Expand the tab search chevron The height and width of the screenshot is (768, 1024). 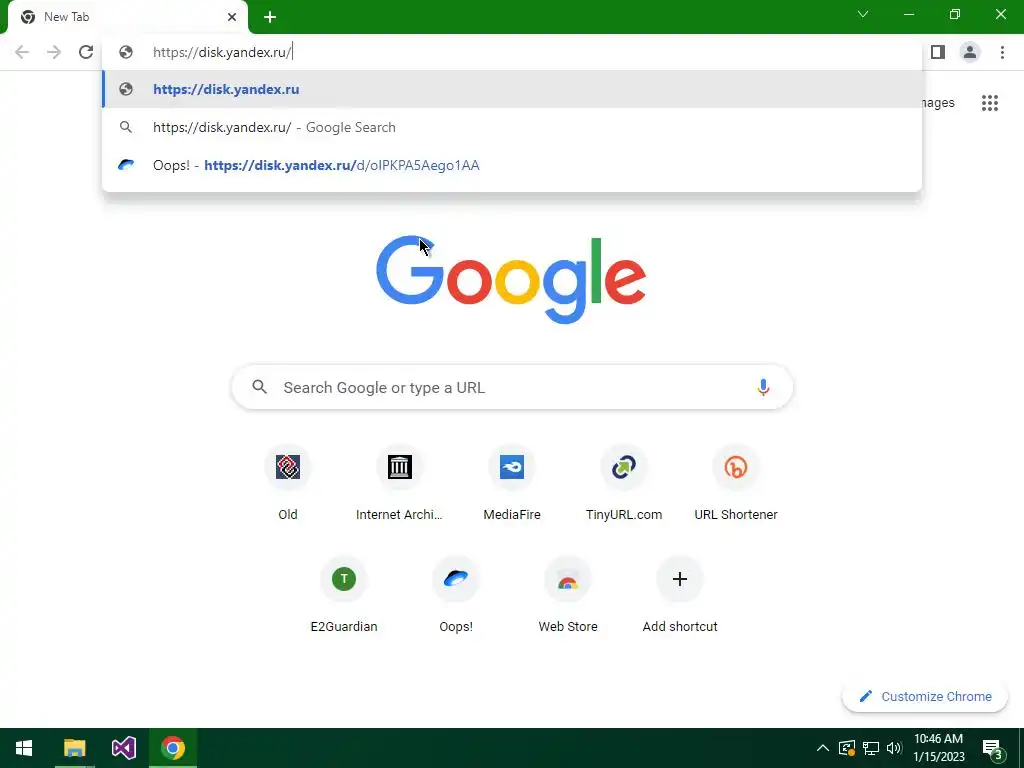pyautogui.click(x=863, y=14)
